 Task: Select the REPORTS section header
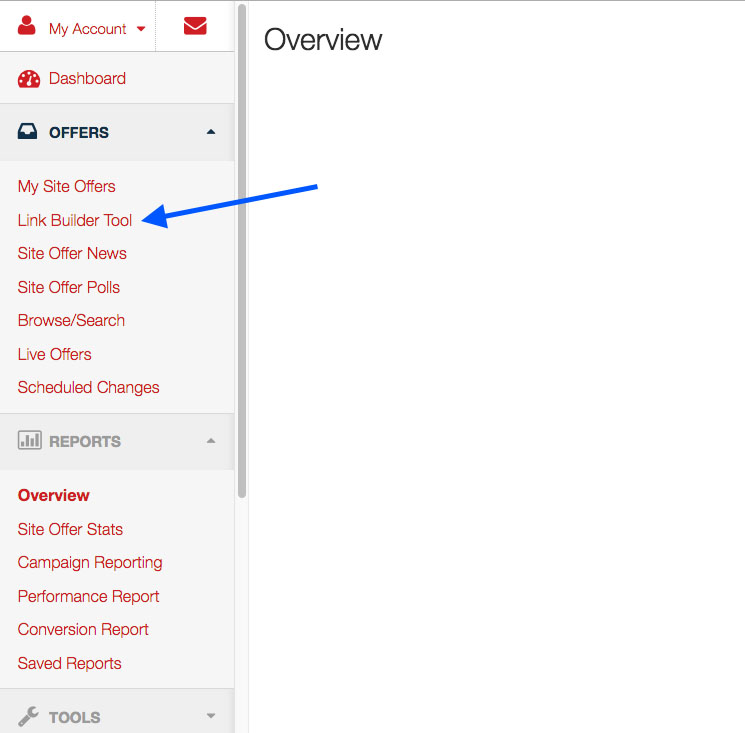point(117,441)
